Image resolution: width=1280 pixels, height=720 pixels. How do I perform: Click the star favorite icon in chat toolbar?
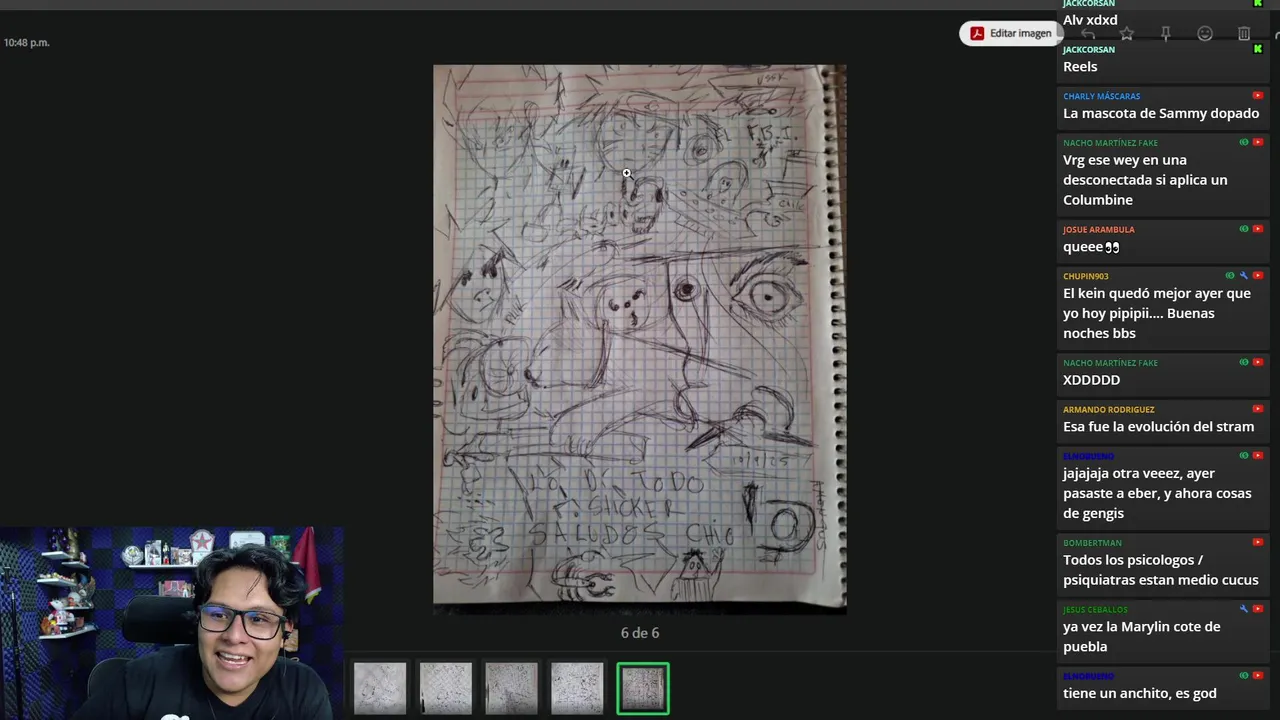tap(1127, 34)
